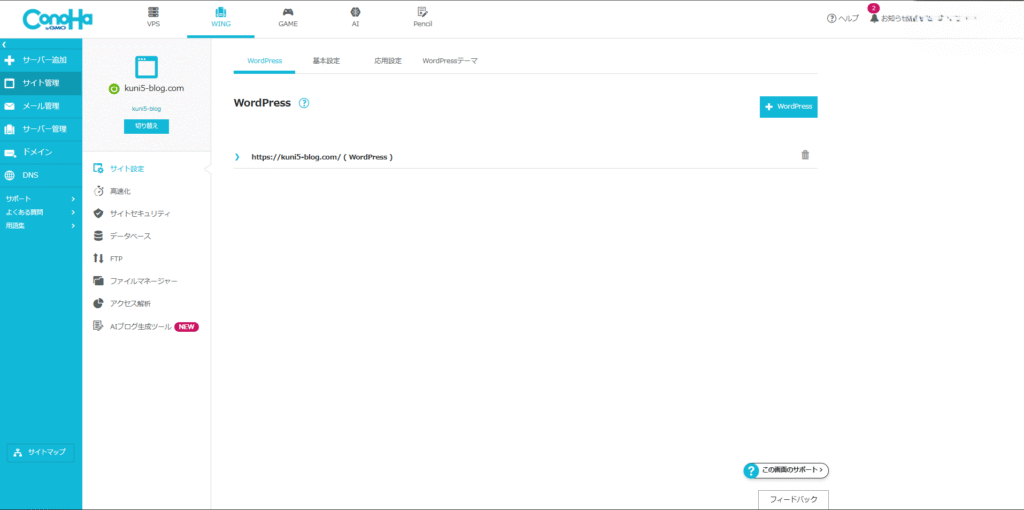Open この画面のサポート help button

[x=786, y=470]
